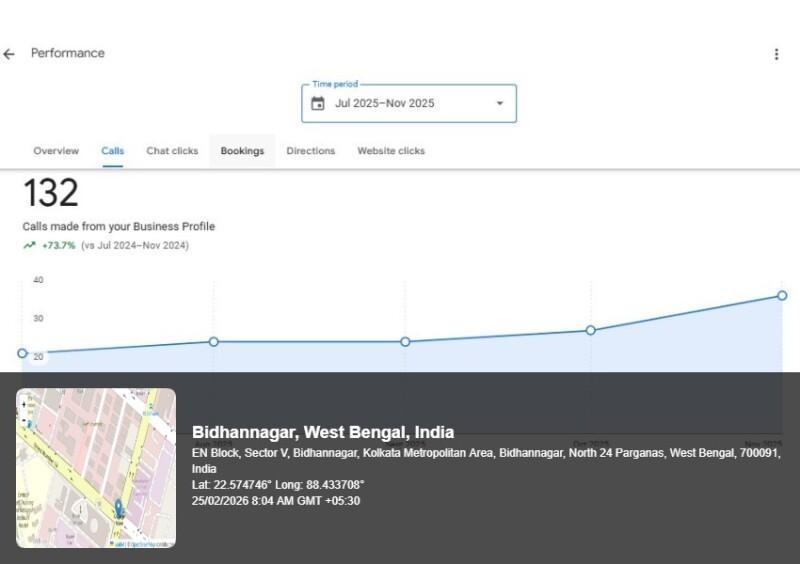Screen dimensions: 800x564
Task: Click the second data point on the line chart
Action: pyautogui.click(x=213, y=342)
